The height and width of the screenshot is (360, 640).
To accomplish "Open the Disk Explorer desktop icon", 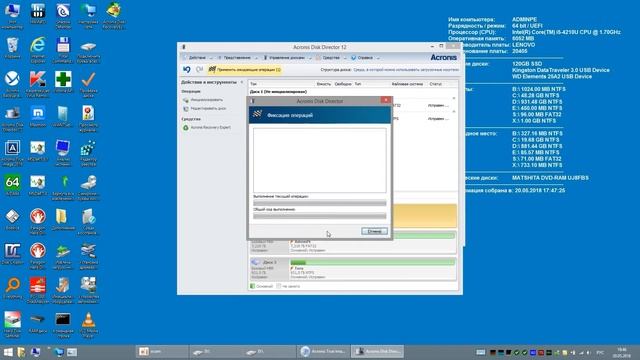I will pos(12,254).
